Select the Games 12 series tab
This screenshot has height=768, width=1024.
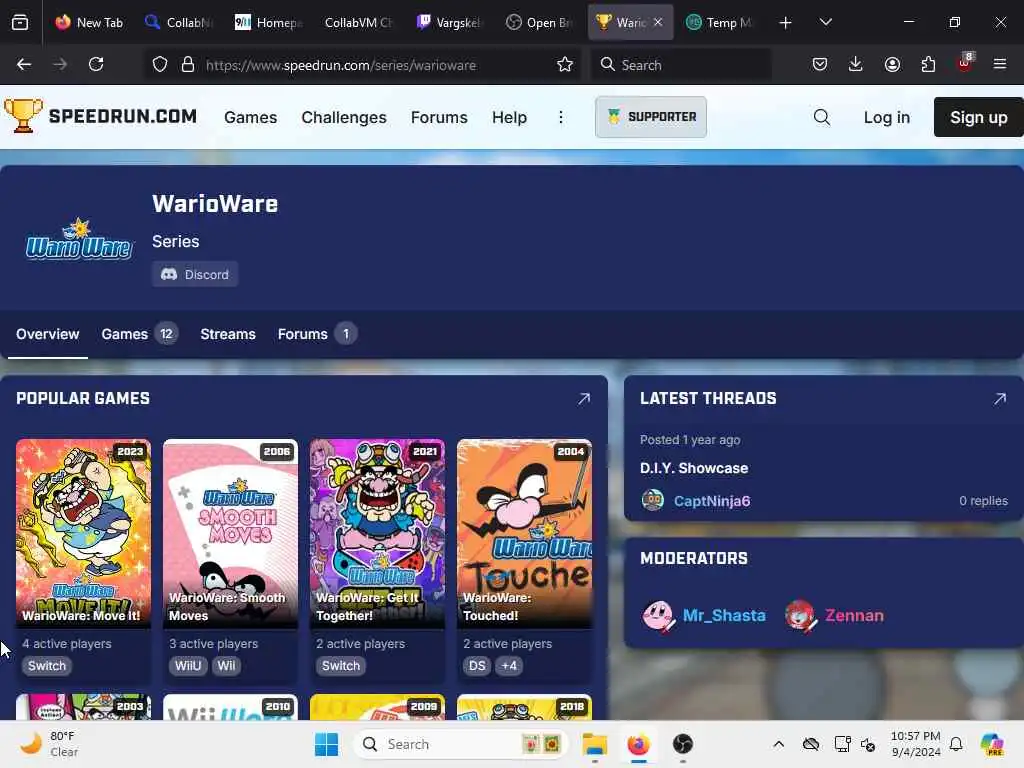click(x=139, y=334)
